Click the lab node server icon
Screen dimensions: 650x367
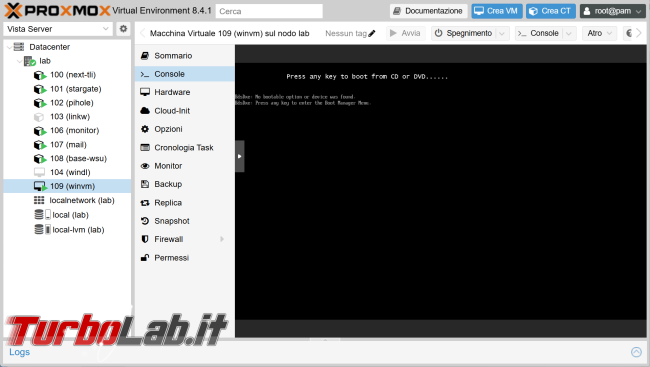point(29,61)
